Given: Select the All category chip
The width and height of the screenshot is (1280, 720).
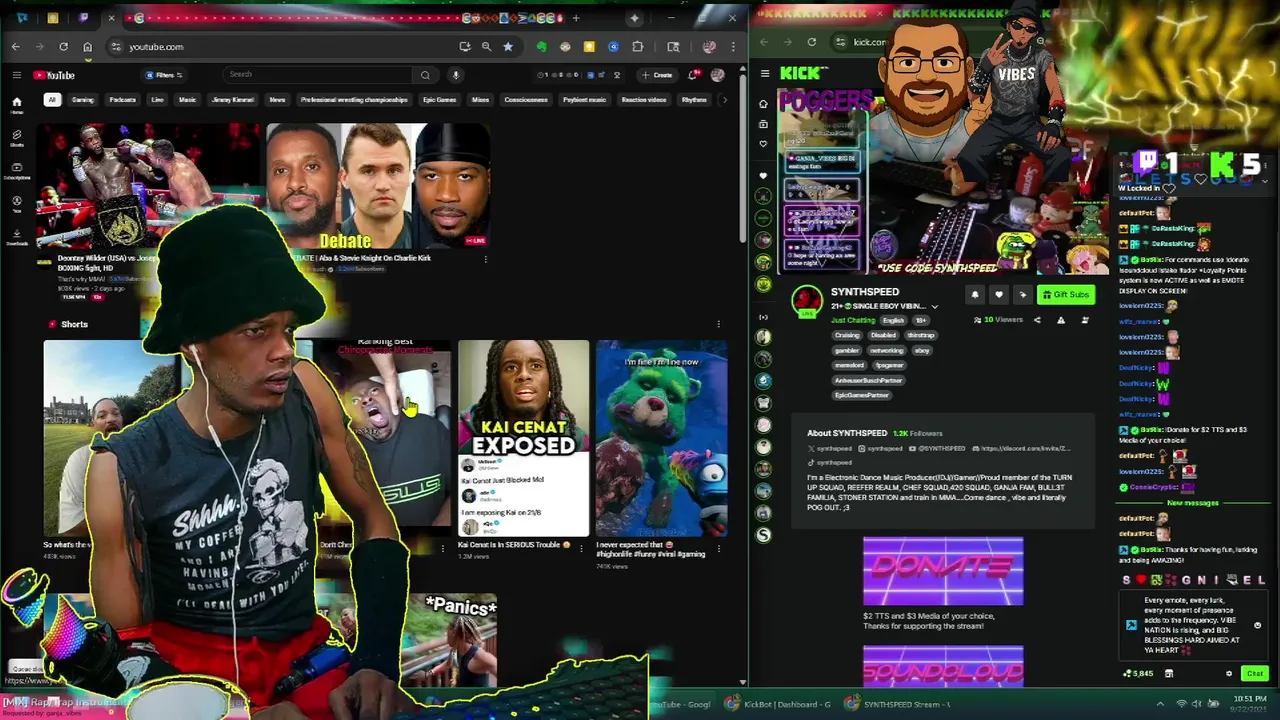Looking at the screenshot, I should [52, 100].
